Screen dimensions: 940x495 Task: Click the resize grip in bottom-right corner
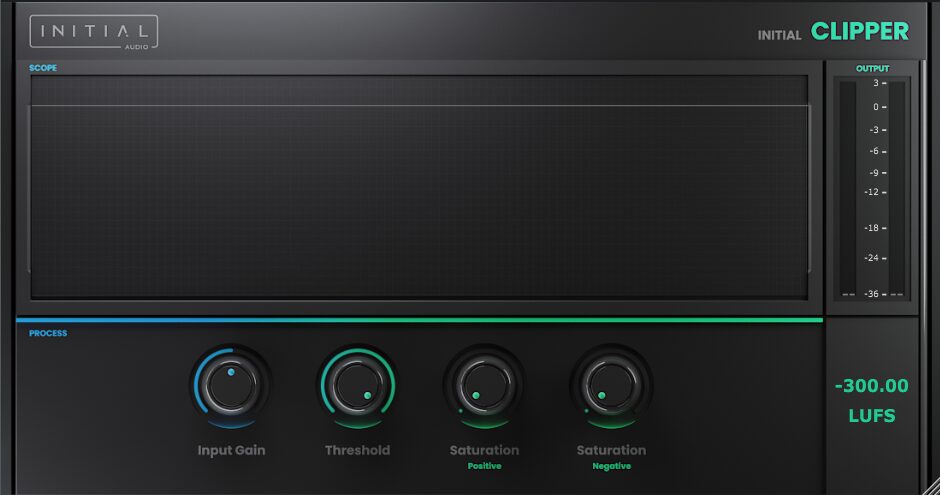click(930, 486)
